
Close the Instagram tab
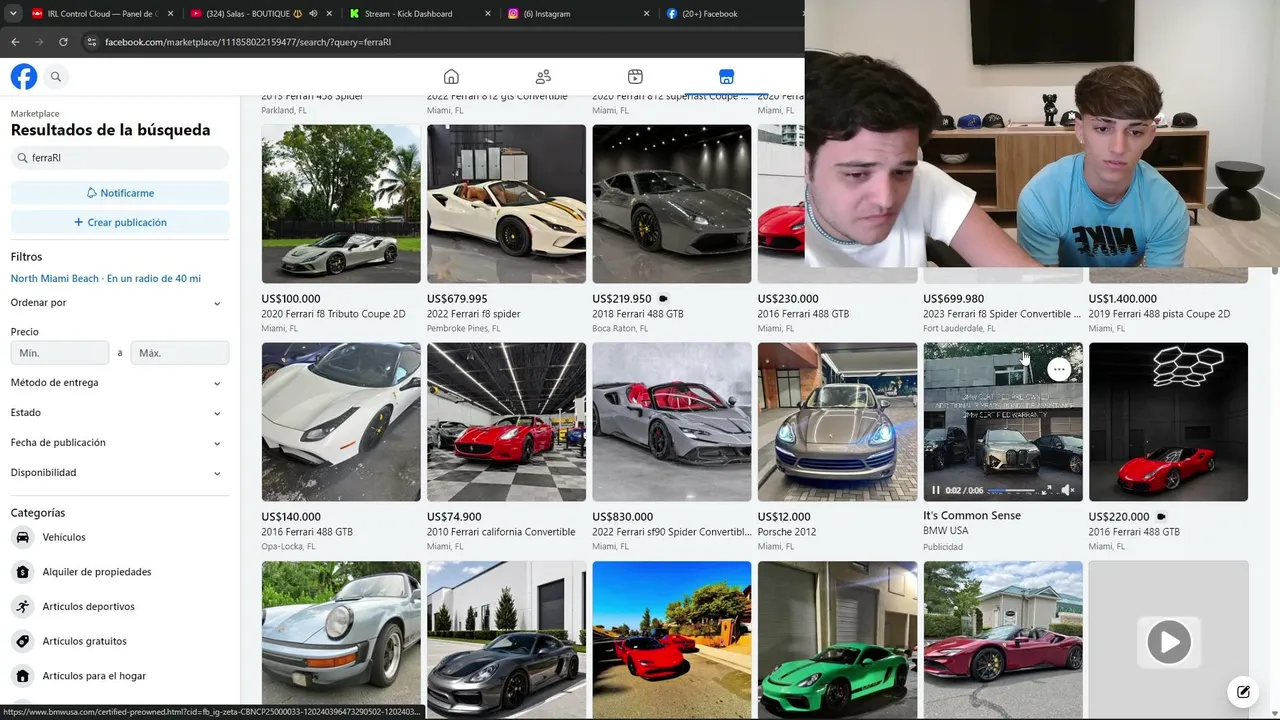646,14
